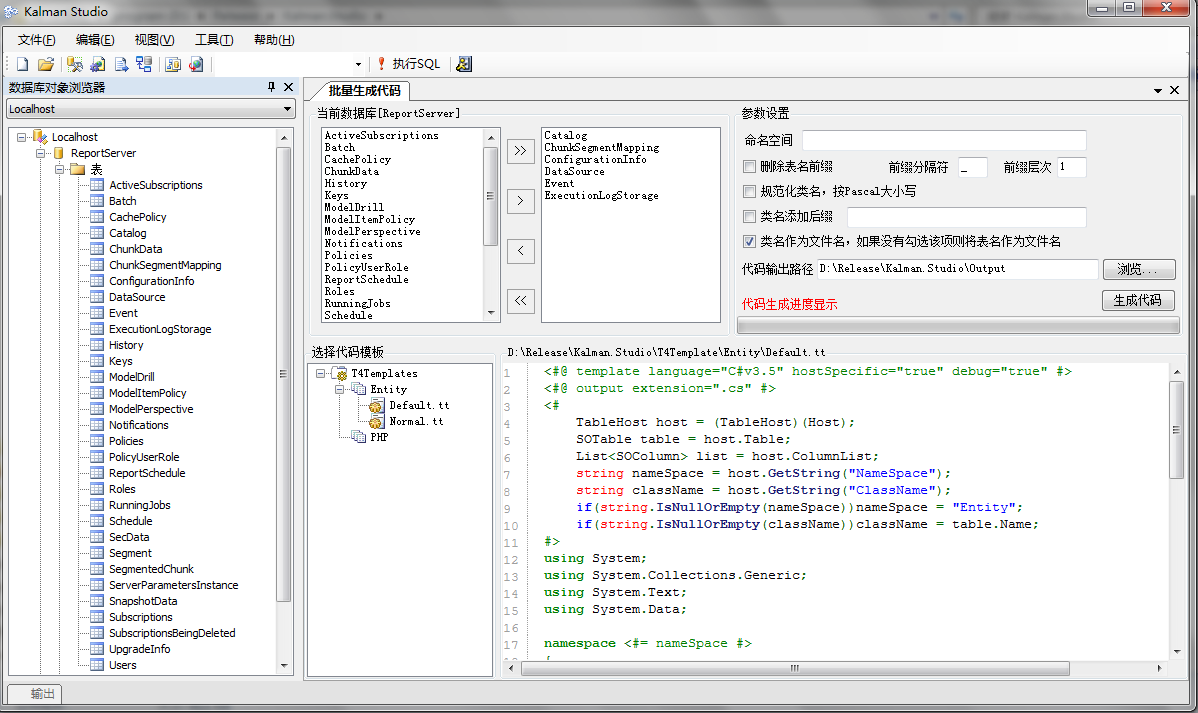Click the red exclamation execute SQL icon
The width and height of the screenshot is (1198, 713).
click(x=382, y=63)
